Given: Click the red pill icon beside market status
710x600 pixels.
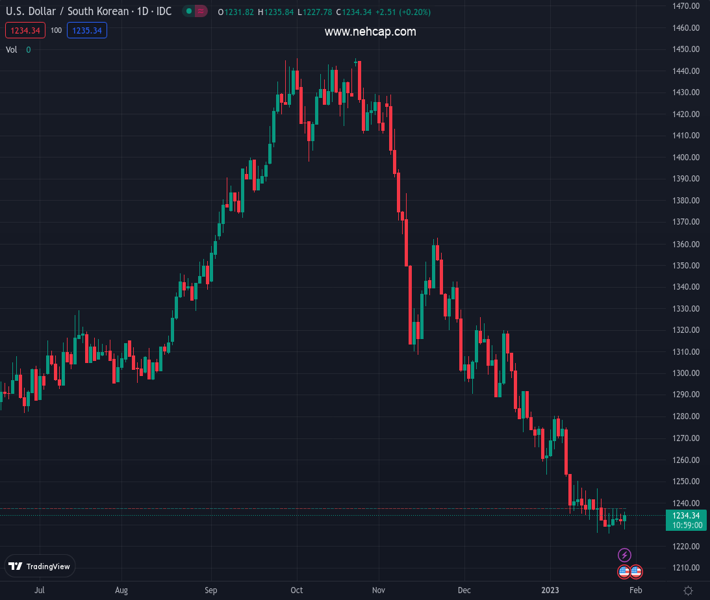Looking at the screenshot, I should point(203,11).
